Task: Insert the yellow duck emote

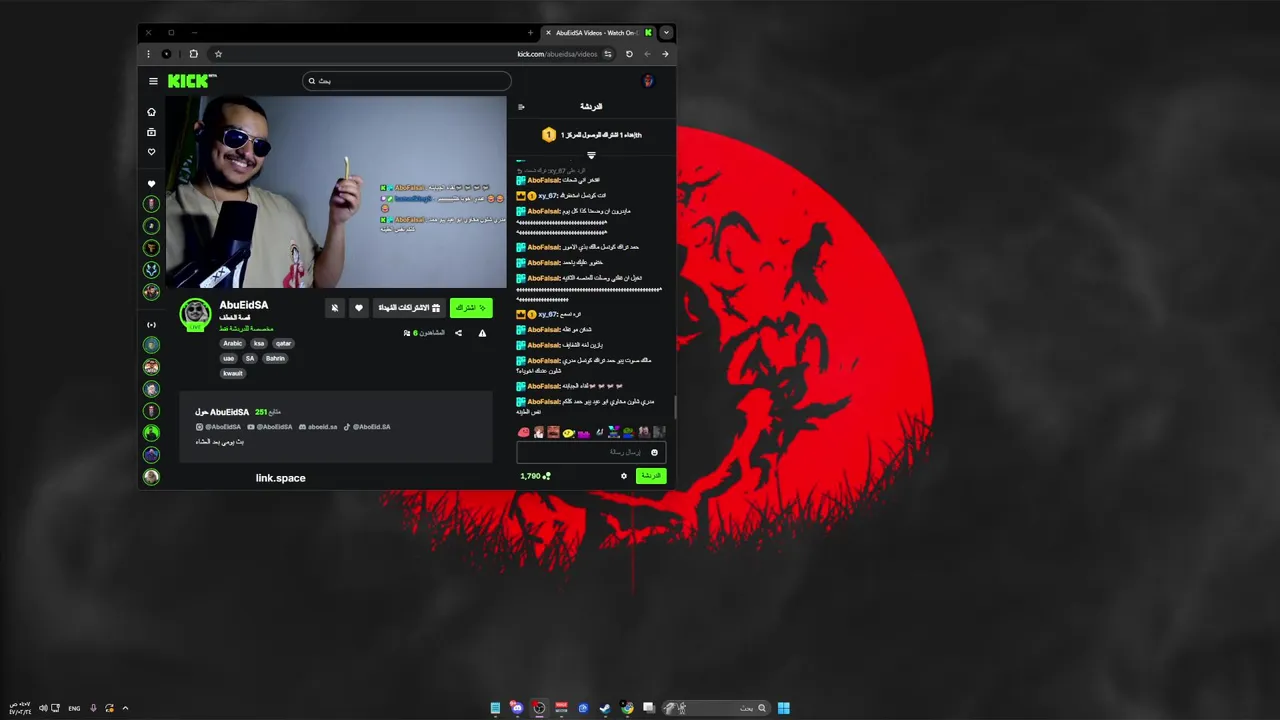Action: pyautogui.click(x=568, y=432)
